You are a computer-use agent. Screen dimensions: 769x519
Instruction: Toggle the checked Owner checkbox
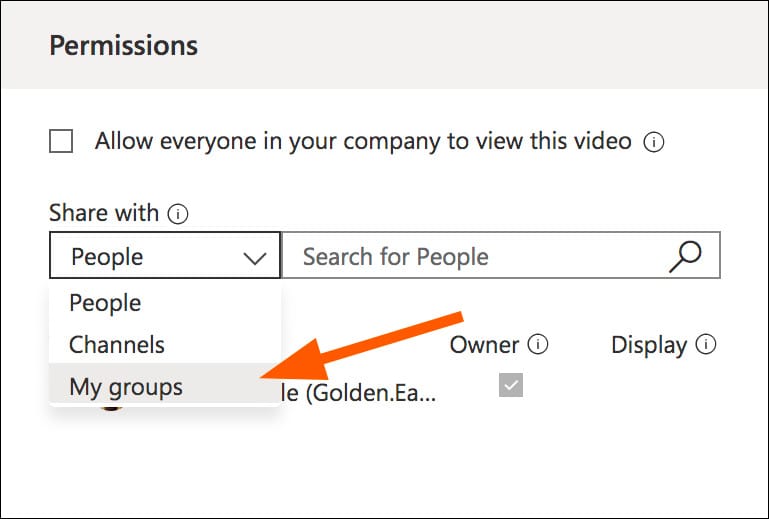(511, 386)
